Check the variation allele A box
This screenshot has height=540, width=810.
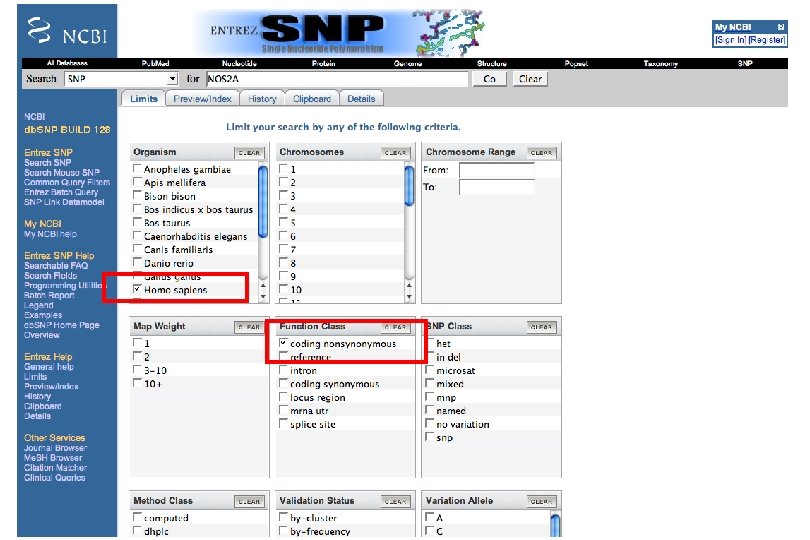429,517
